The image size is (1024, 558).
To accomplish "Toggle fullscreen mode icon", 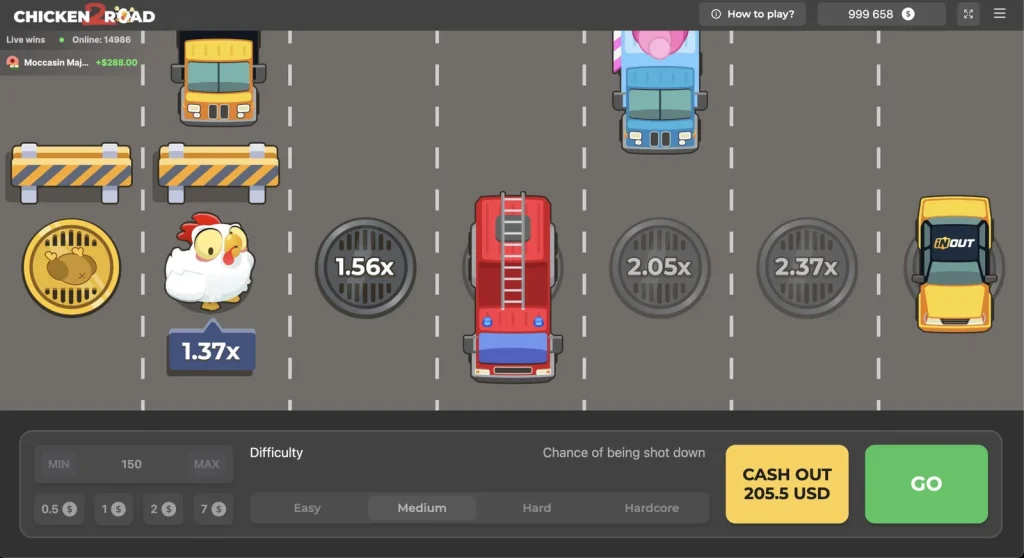I will point(967,14).
